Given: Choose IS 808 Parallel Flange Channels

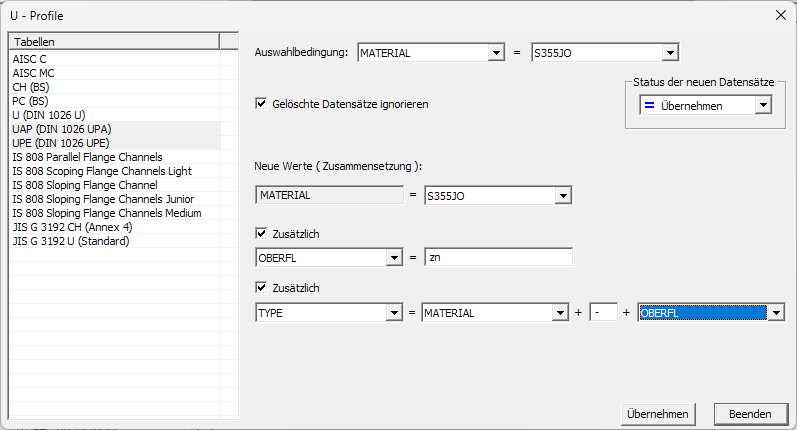Looking at the screenshot, I should click(x=87, y=157).
